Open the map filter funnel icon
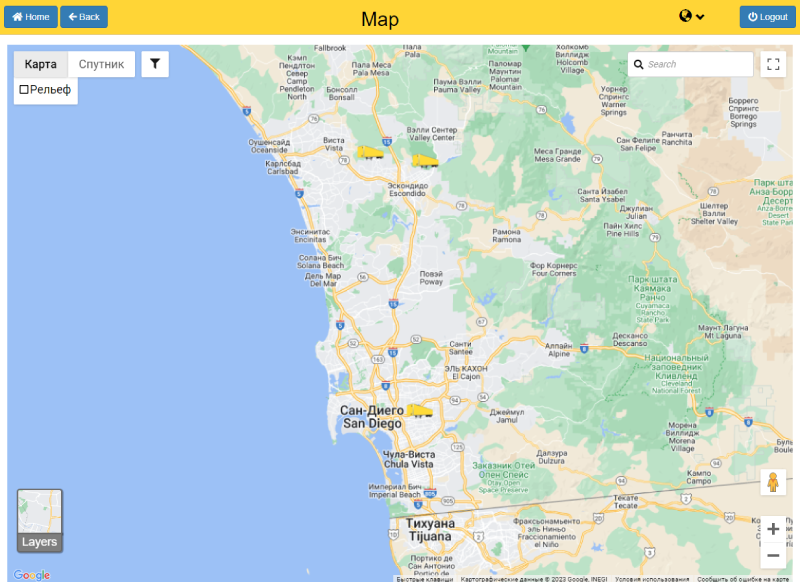 point(155,64)
